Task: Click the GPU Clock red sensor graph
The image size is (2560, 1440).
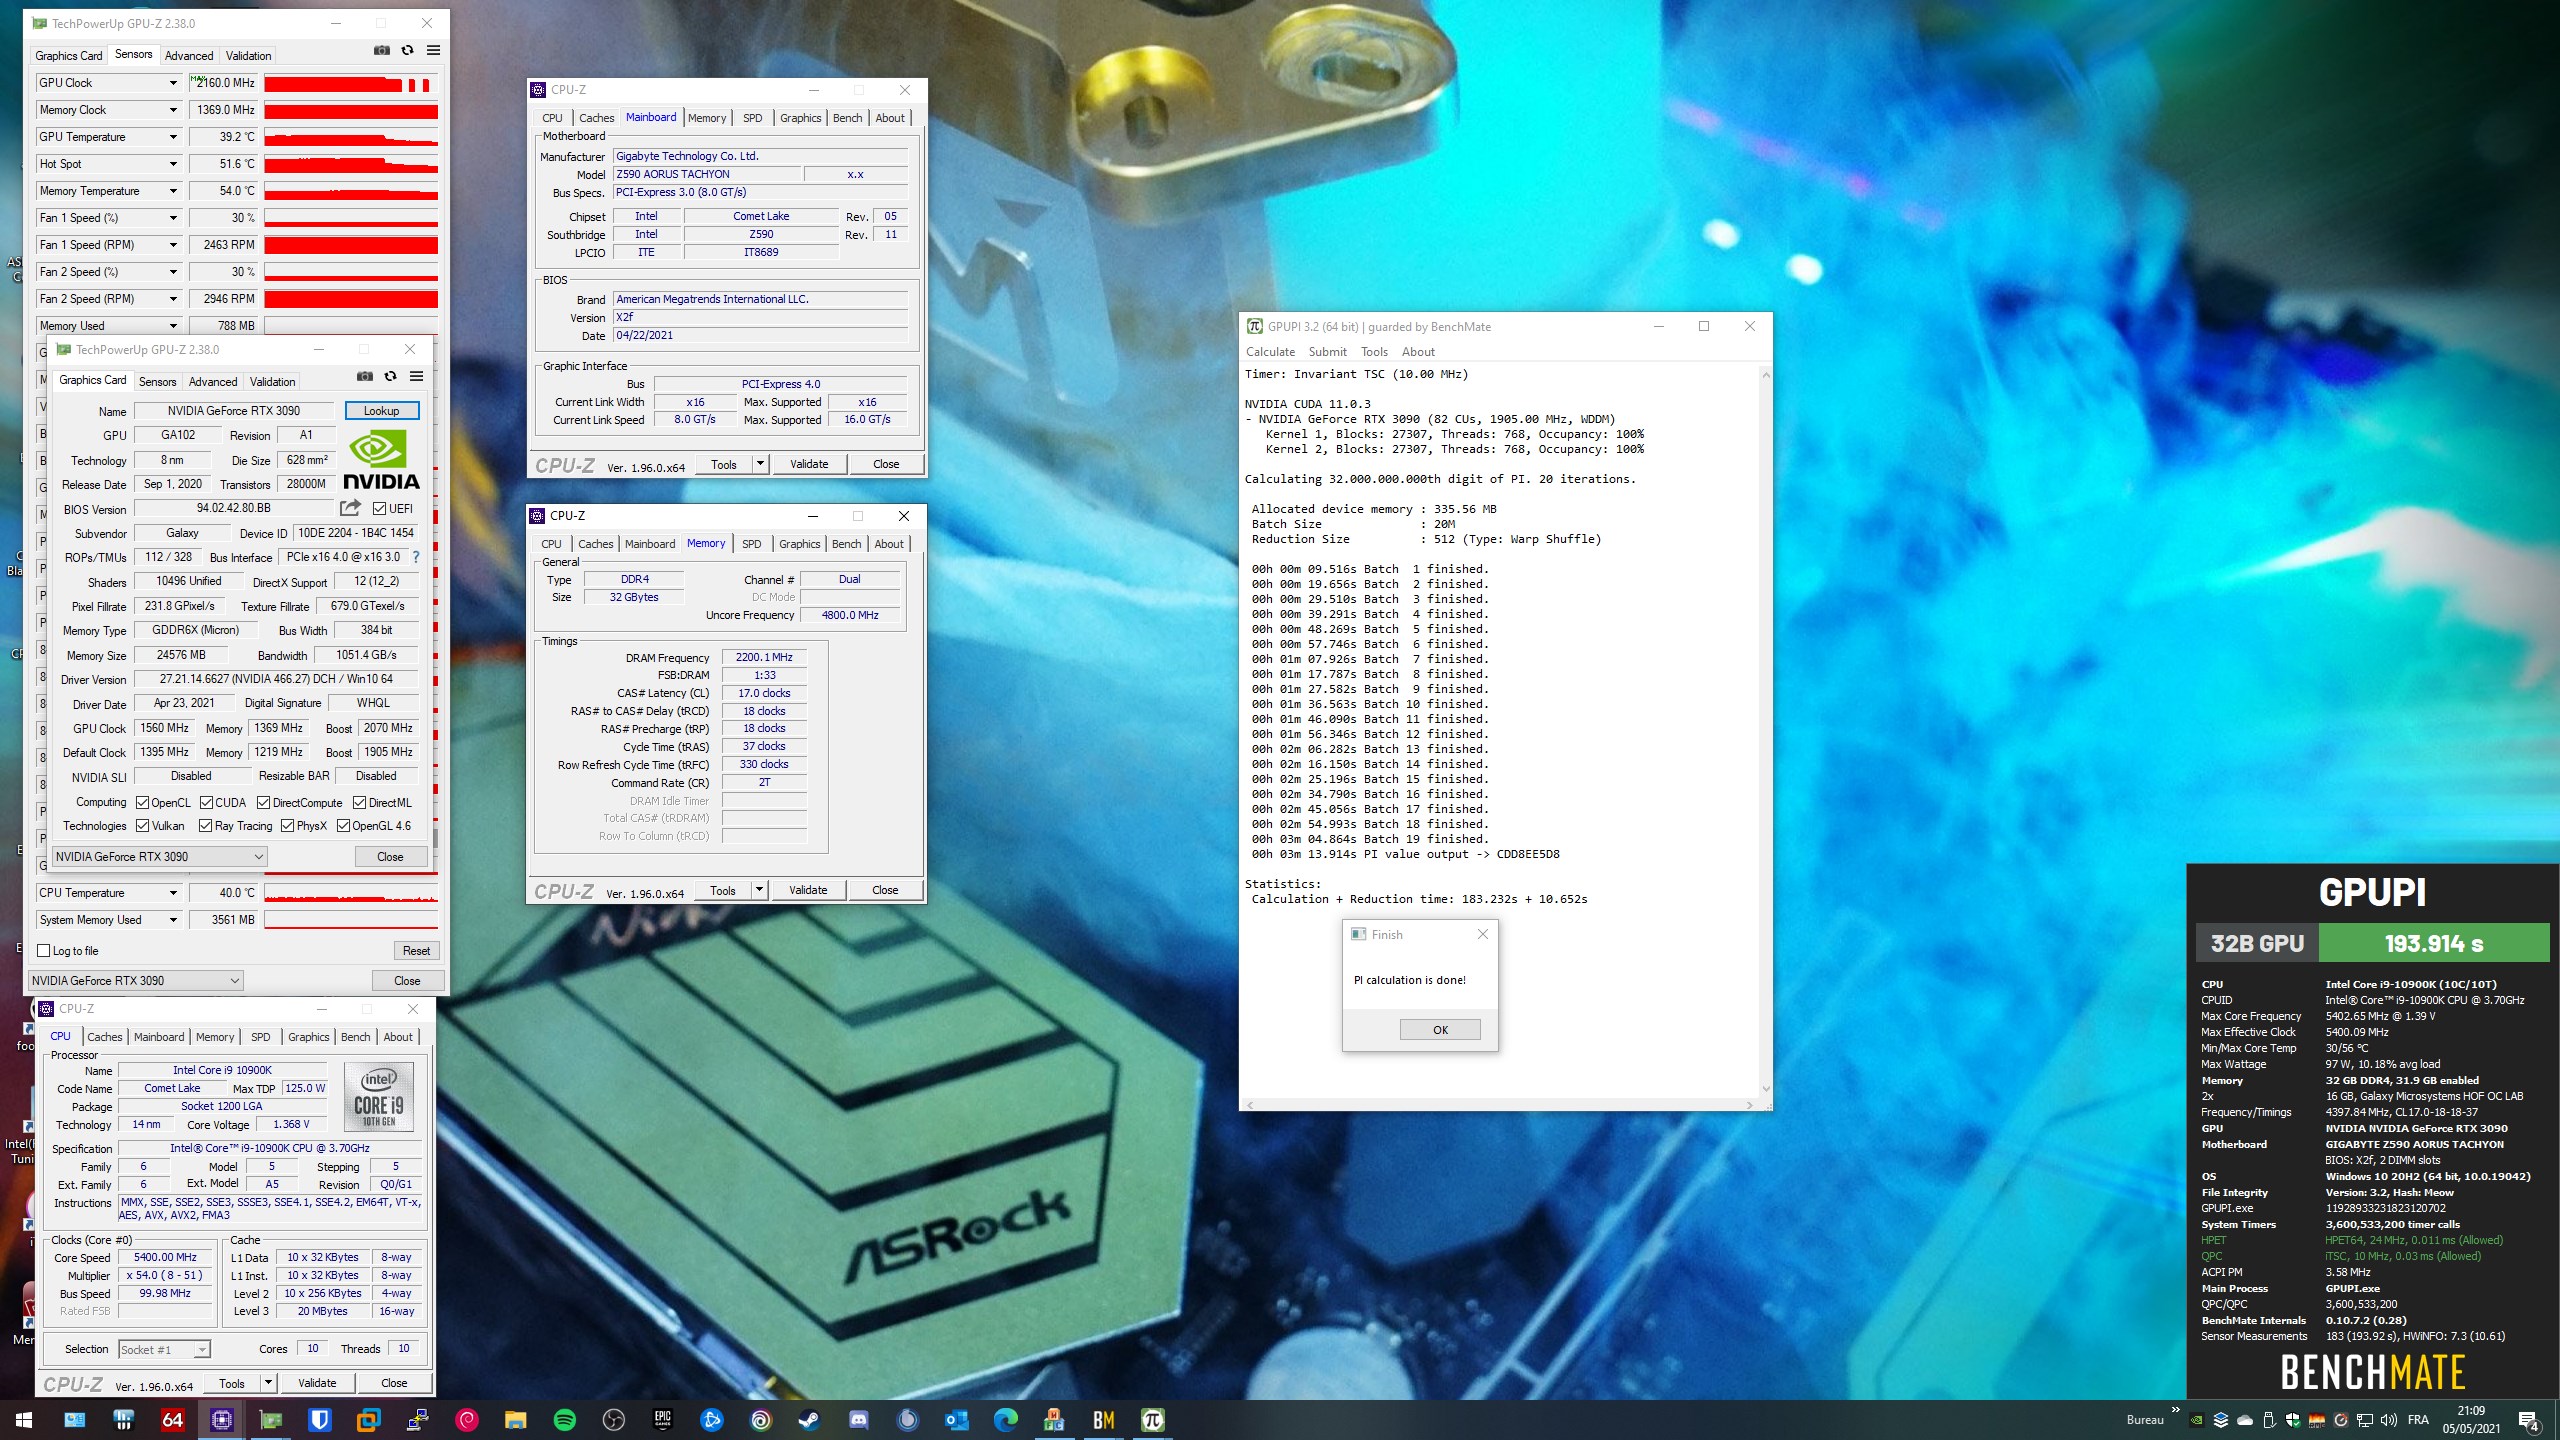Action: (351, 83)
